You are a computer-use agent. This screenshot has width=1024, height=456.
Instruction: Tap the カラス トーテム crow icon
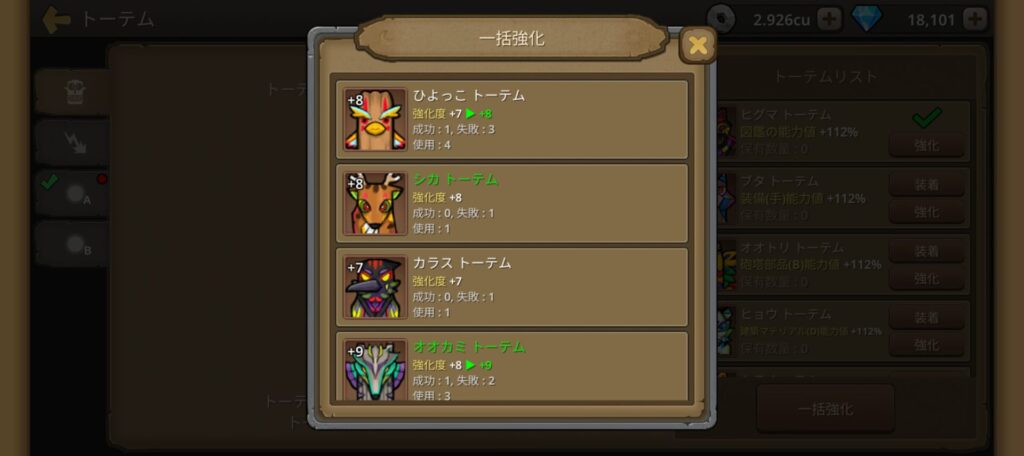[x=375, y=287]
